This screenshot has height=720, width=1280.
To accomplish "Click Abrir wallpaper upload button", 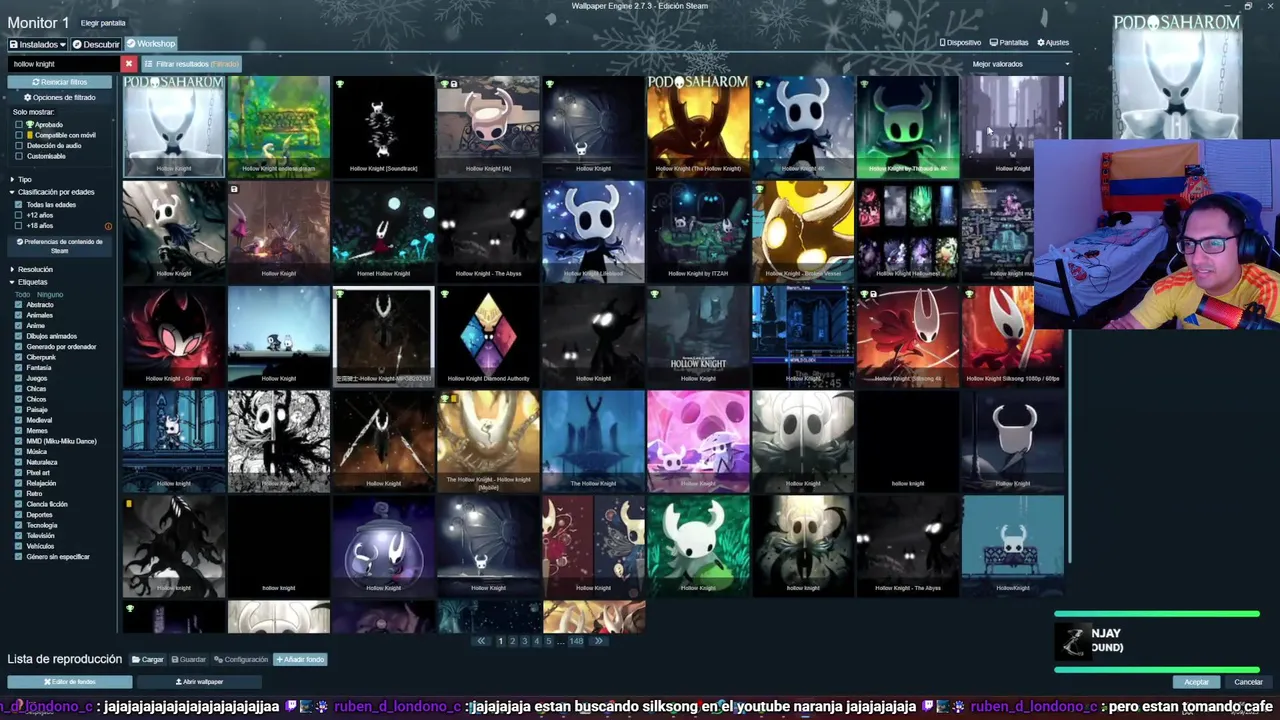I will (x=199, y=682).
